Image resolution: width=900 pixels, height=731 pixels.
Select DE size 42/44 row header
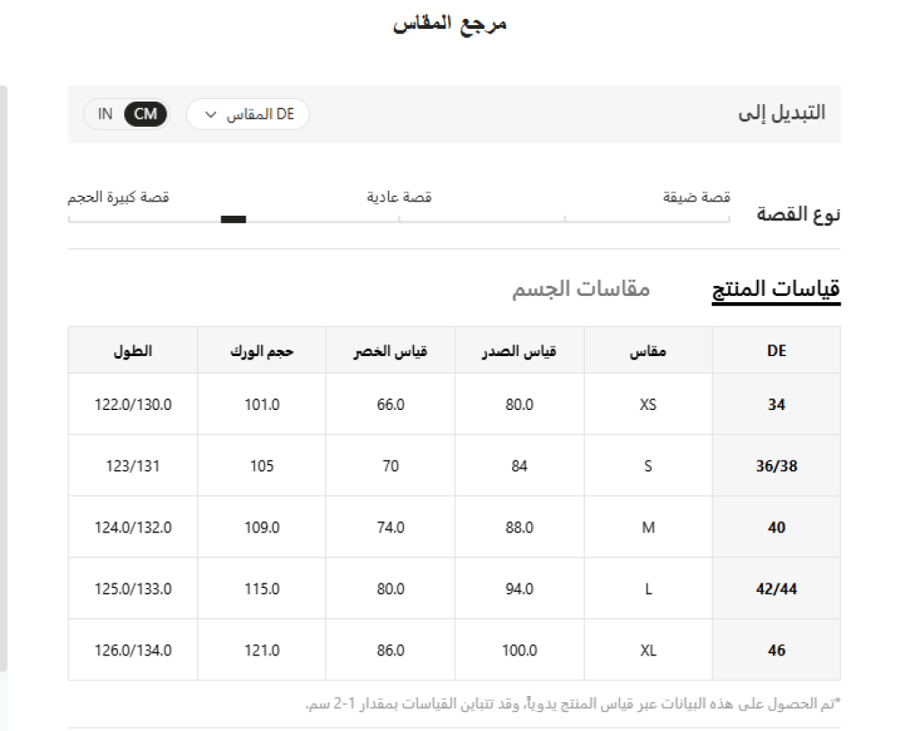click(x=776, y=589)
